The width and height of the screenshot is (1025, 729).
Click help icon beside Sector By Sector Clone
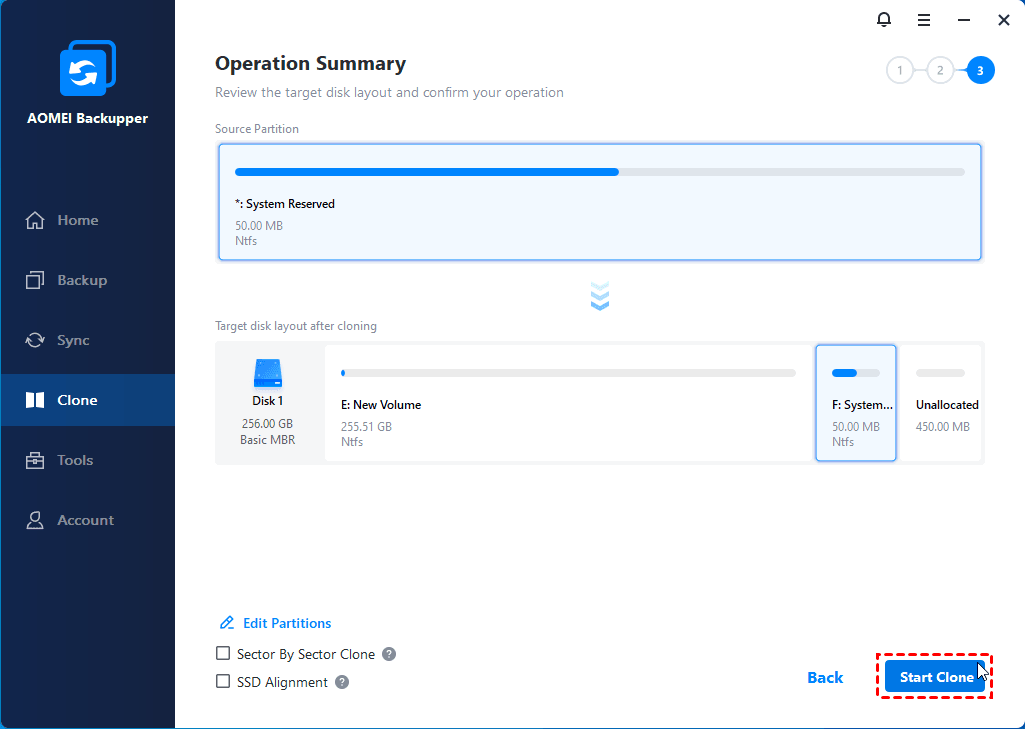click(x=389, y=654)
